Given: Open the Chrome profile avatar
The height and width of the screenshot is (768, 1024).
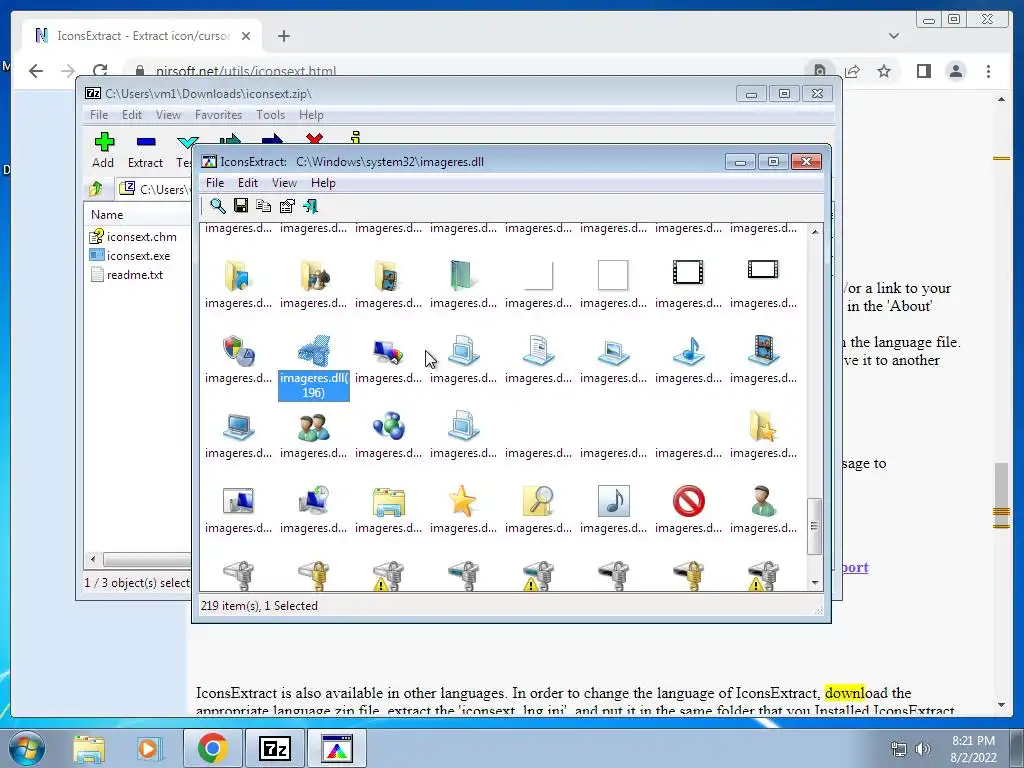Looking at the screenshot, I should coord(955,71).
